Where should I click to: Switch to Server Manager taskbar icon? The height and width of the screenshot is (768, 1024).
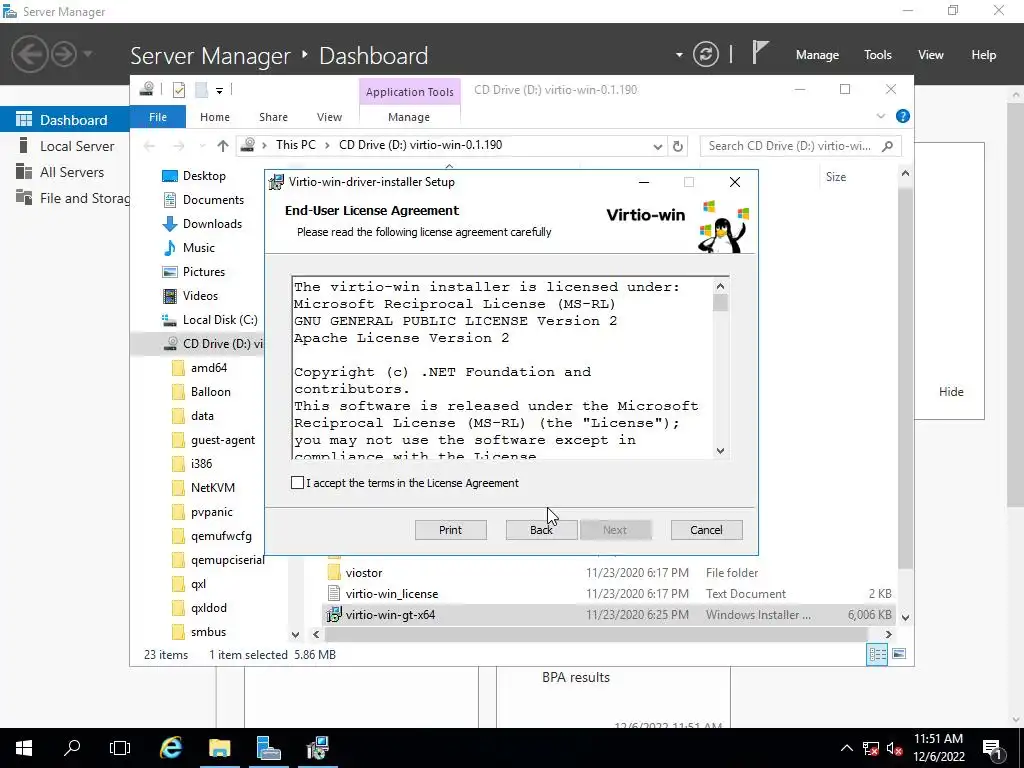pyautogui.click(x=268, y=748)
